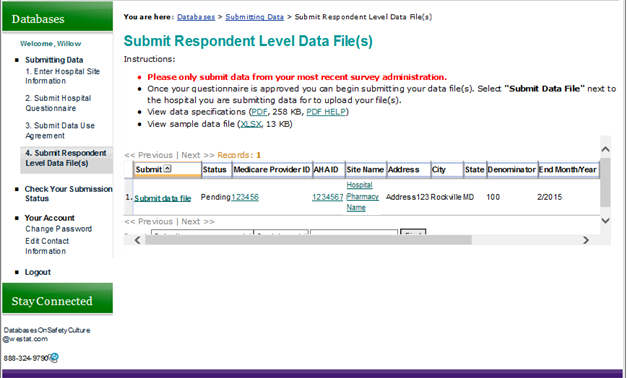Sort by State column header

(475, 169)
